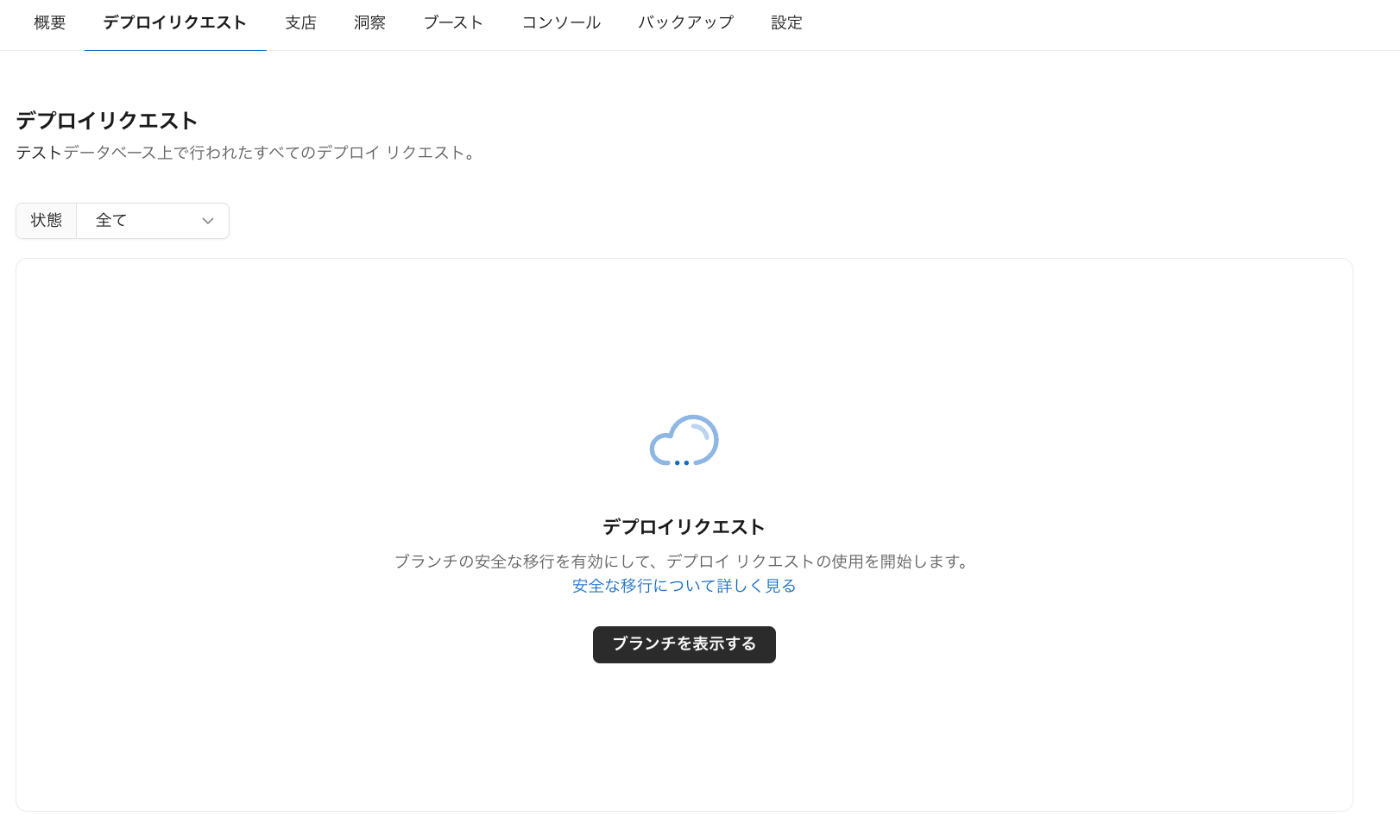Open the 概要 tab
The image size is (1400, 835).
(50, 22)
